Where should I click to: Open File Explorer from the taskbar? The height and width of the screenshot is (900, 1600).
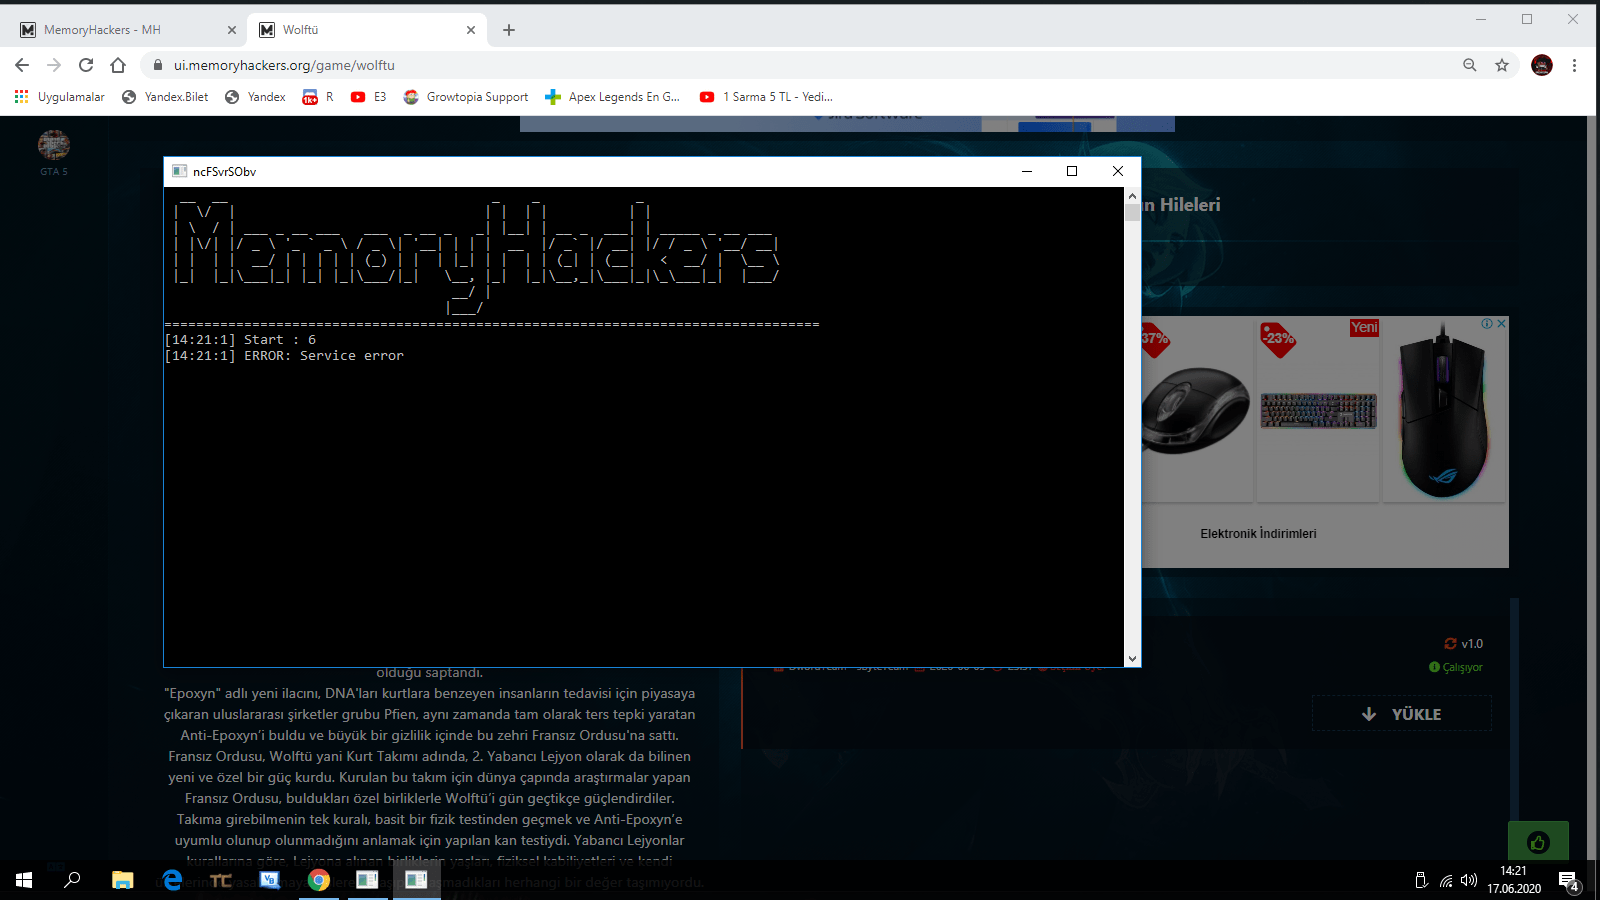pyautogui.click(x=122, y=880)
